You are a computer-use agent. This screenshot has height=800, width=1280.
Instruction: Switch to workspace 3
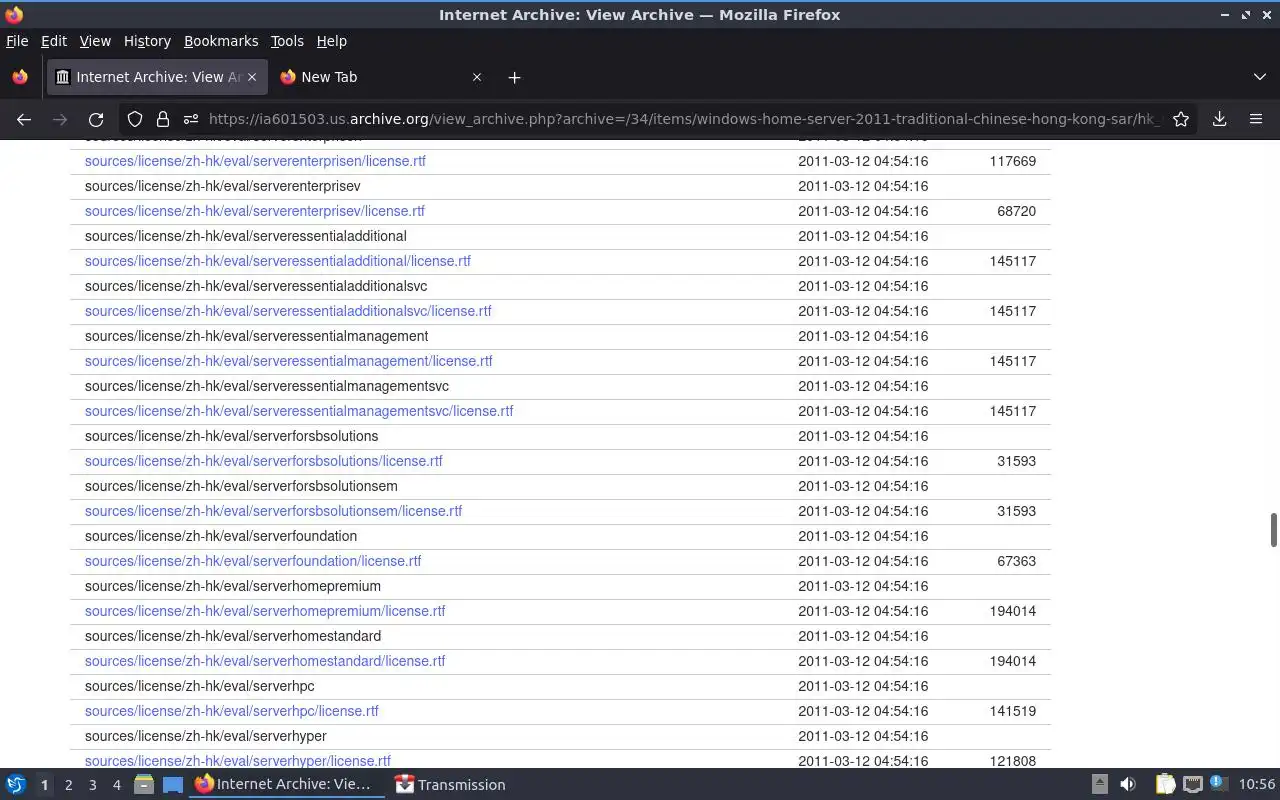click(92, 785)
